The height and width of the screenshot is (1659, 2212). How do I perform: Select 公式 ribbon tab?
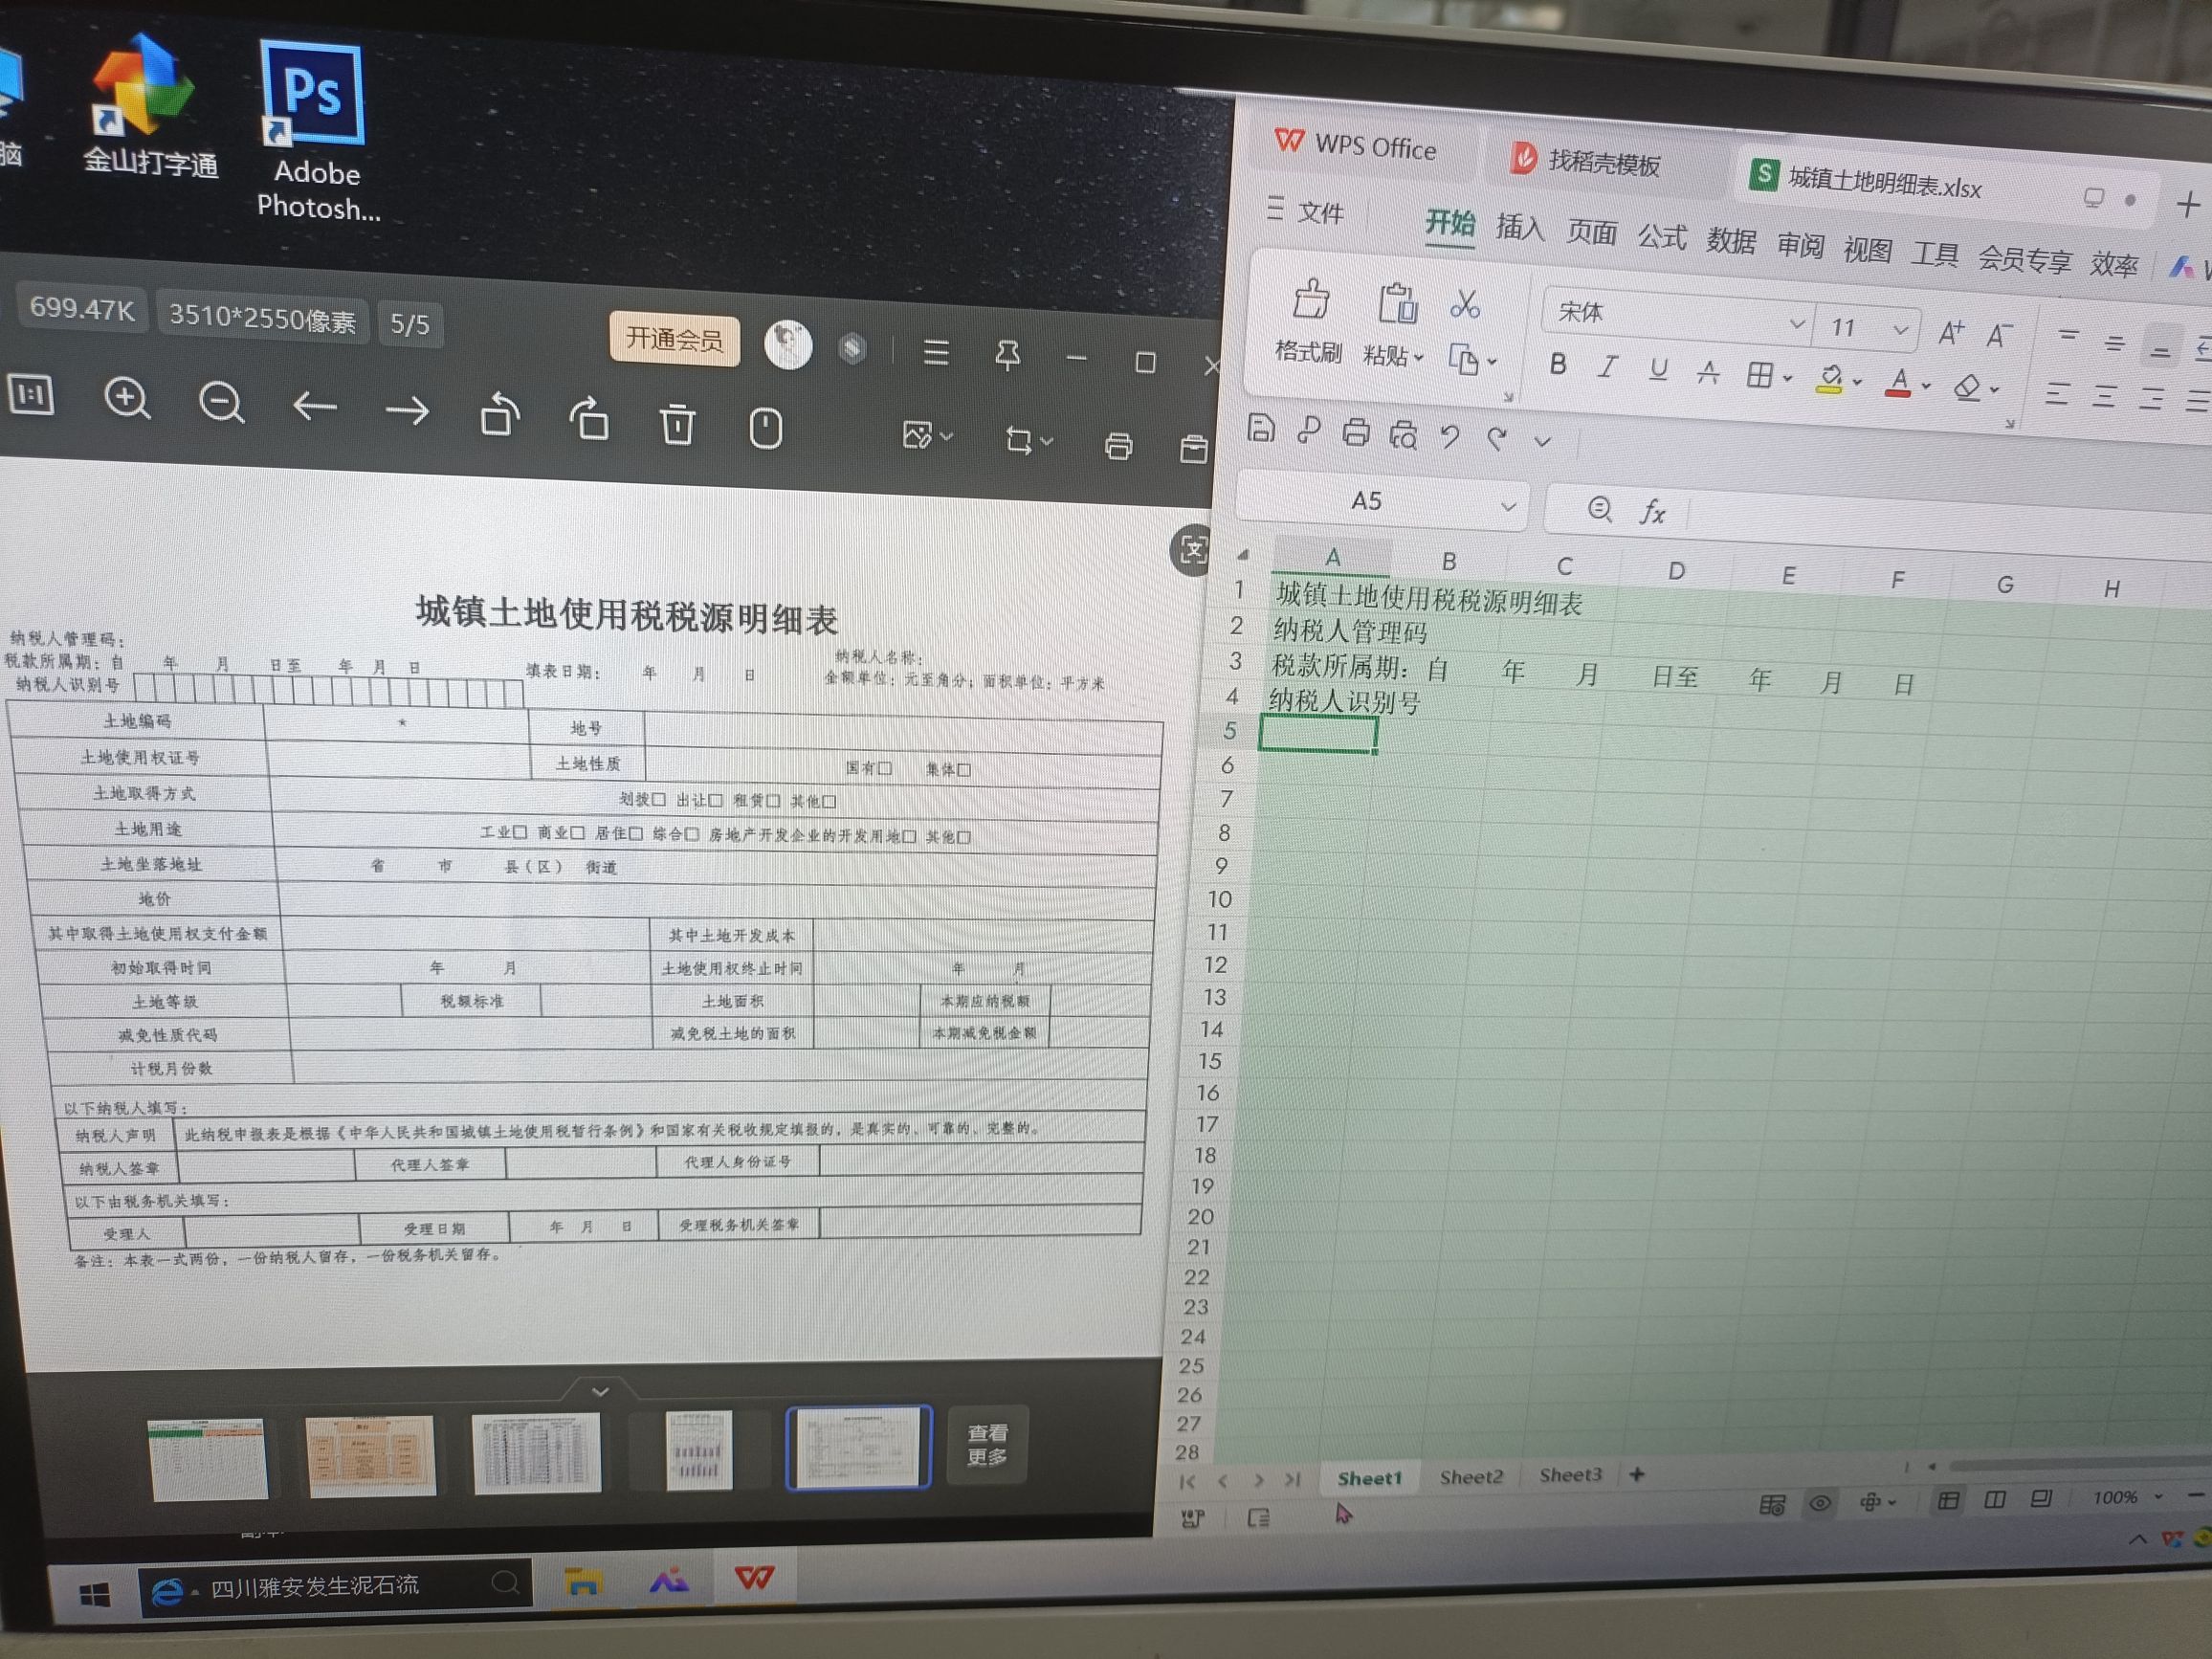pos(1661,236)
